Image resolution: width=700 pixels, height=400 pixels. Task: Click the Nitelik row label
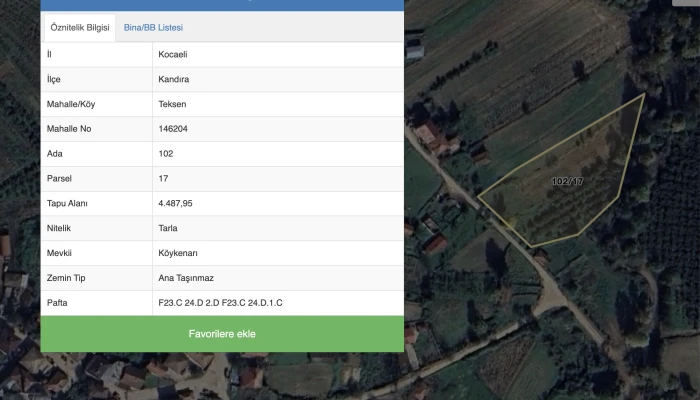coord(59,228)
